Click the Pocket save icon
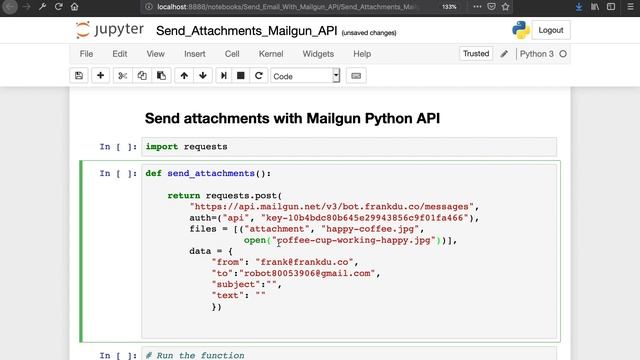The height and width of the screenshot is (360, 640). coord(491,7)
